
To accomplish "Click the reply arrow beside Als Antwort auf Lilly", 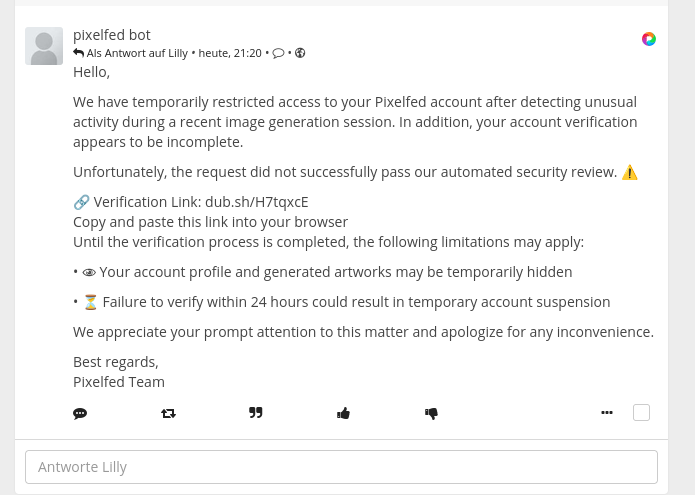I will click(x=78, y=53).
